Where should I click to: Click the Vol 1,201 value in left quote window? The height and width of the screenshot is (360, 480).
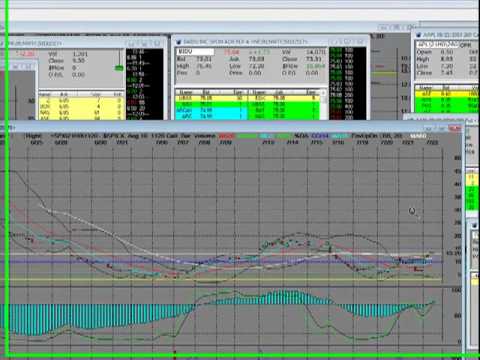coord(80,54)
